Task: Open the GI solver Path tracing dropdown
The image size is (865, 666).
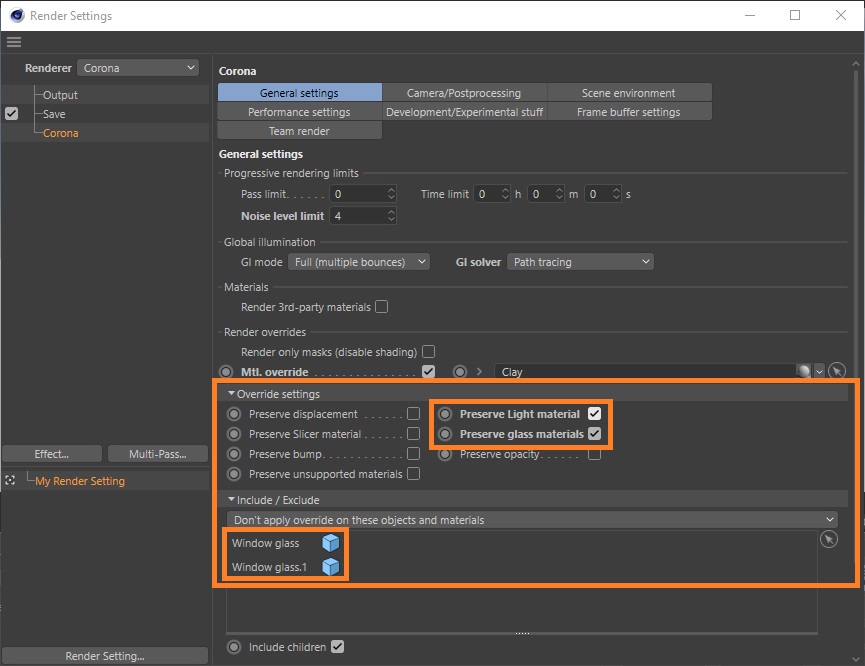Action: click(580, 262)
